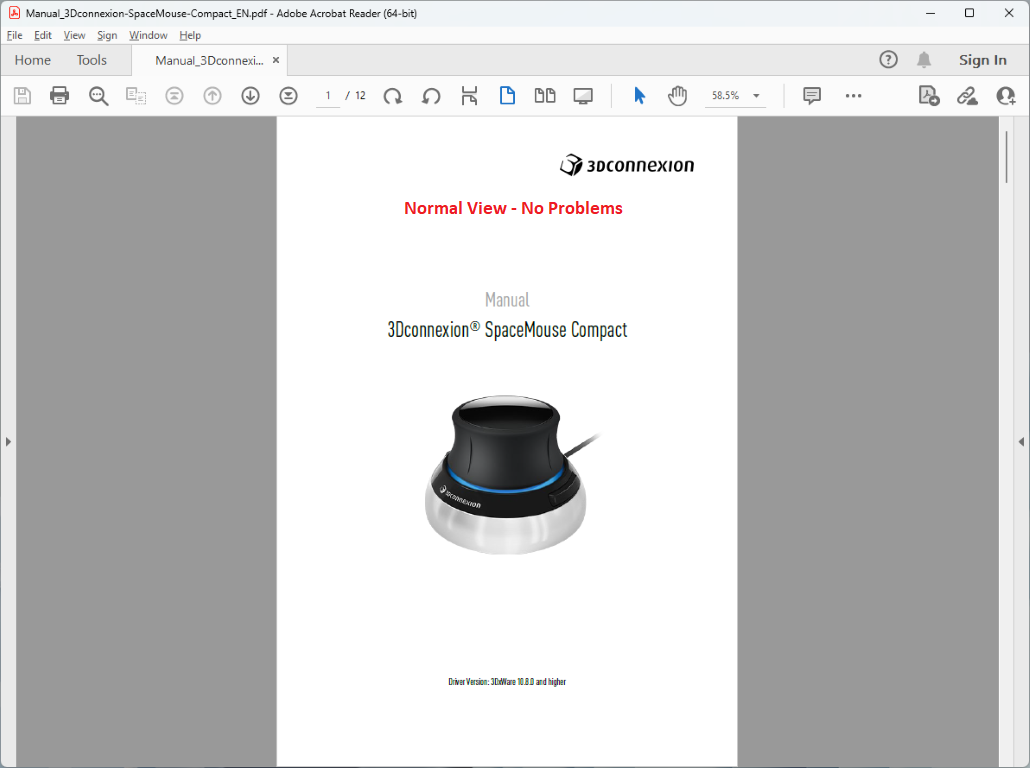Screen dimensions: 1030x768
Task: Share the file with a link
Action: (x=966, y=95)
